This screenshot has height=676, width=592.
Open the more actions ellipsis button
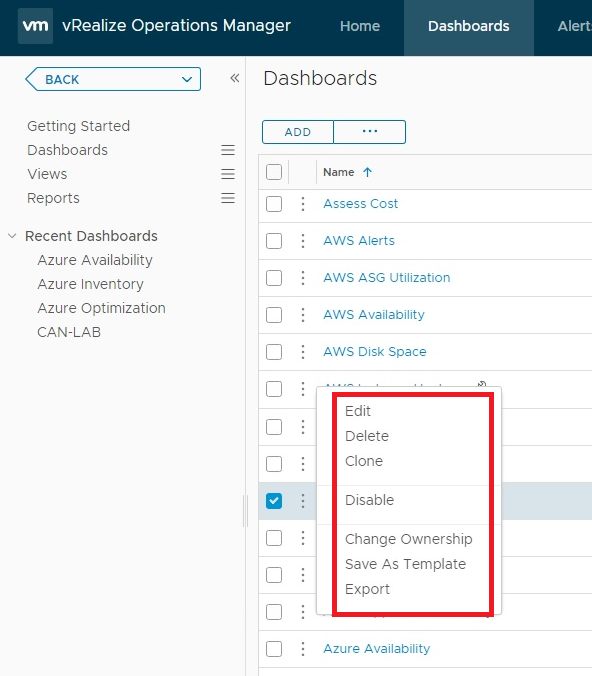click(x=370, y=131)
